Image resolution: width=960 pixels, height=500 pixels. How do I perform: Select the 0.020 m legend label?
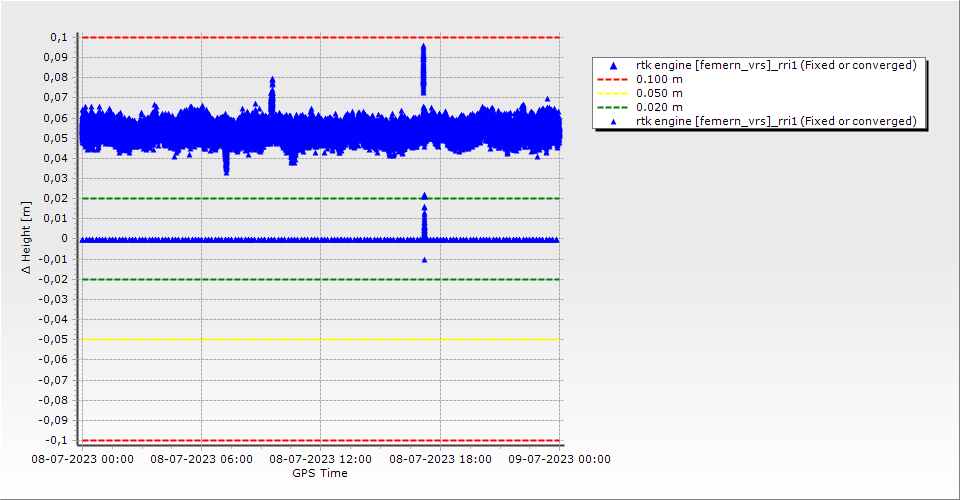pos(660,107)
